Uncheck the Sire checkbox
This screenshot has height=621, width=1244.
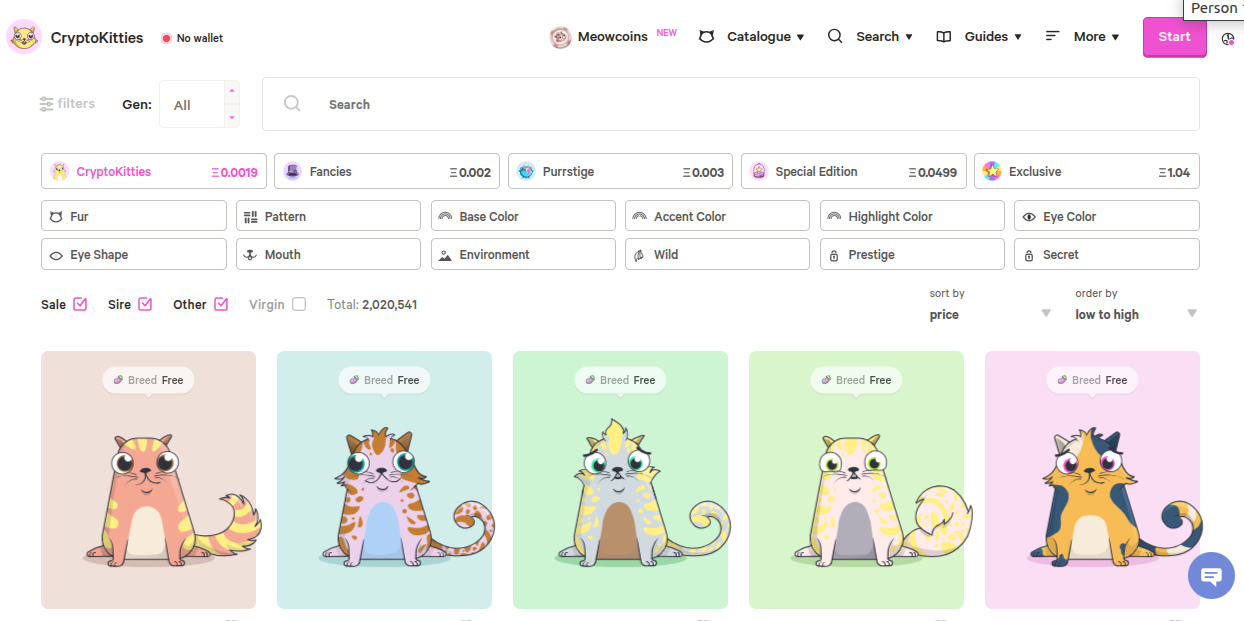(145, 304)
